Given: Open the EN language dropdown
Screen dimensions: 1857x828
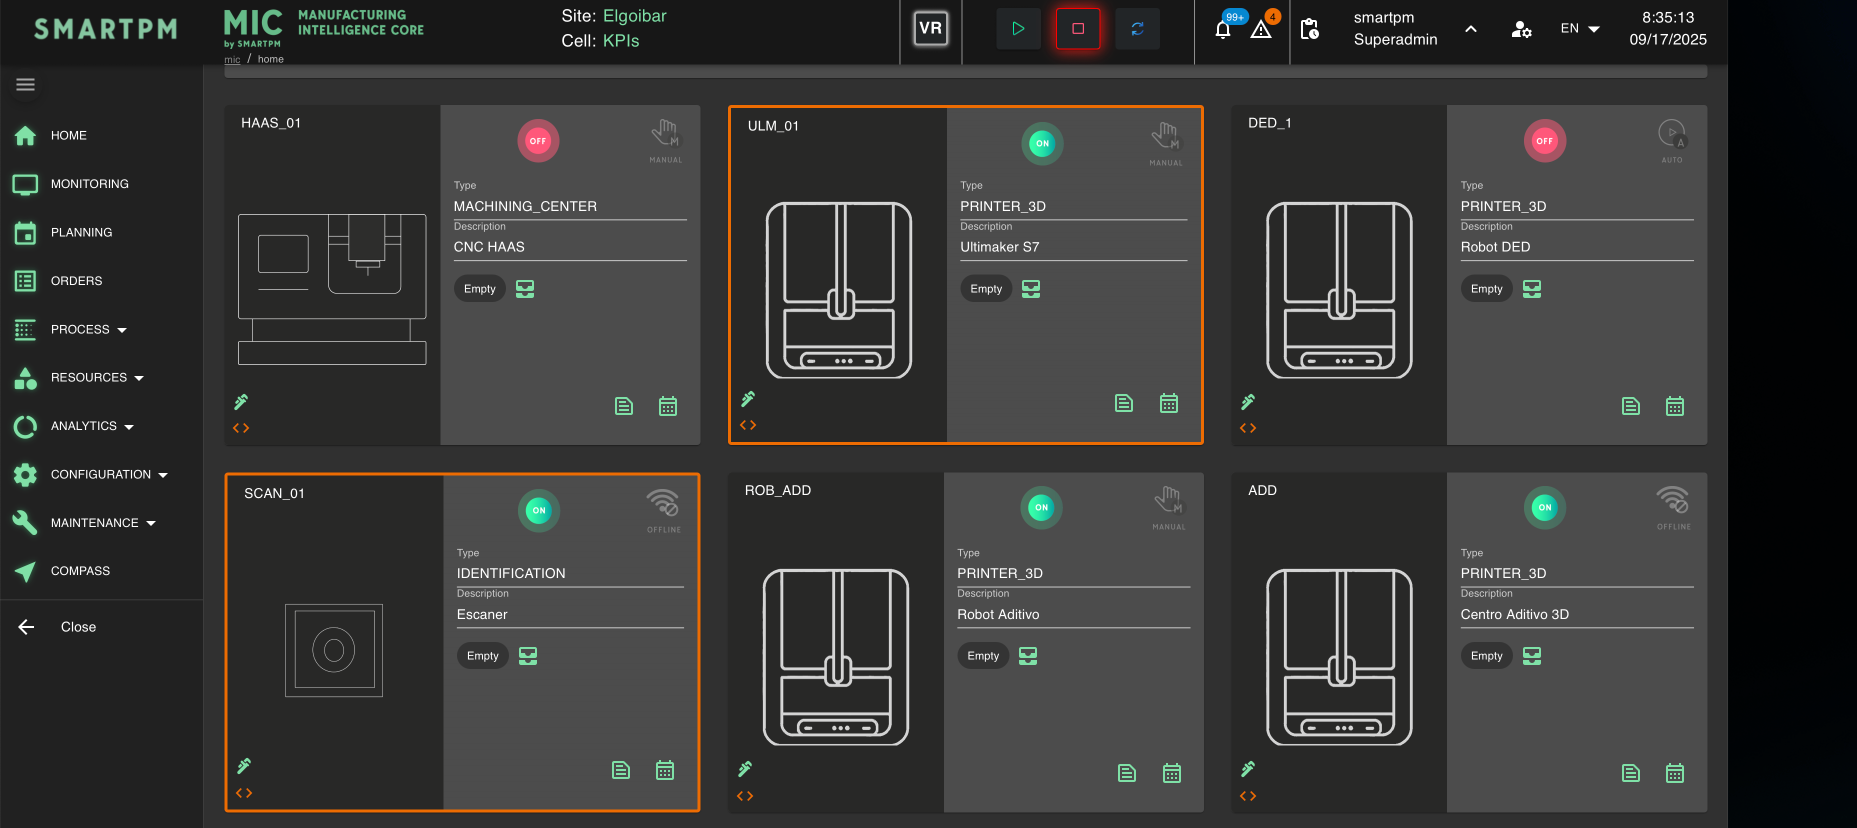Looking at the screenshot, I should tap(1580, 28).
